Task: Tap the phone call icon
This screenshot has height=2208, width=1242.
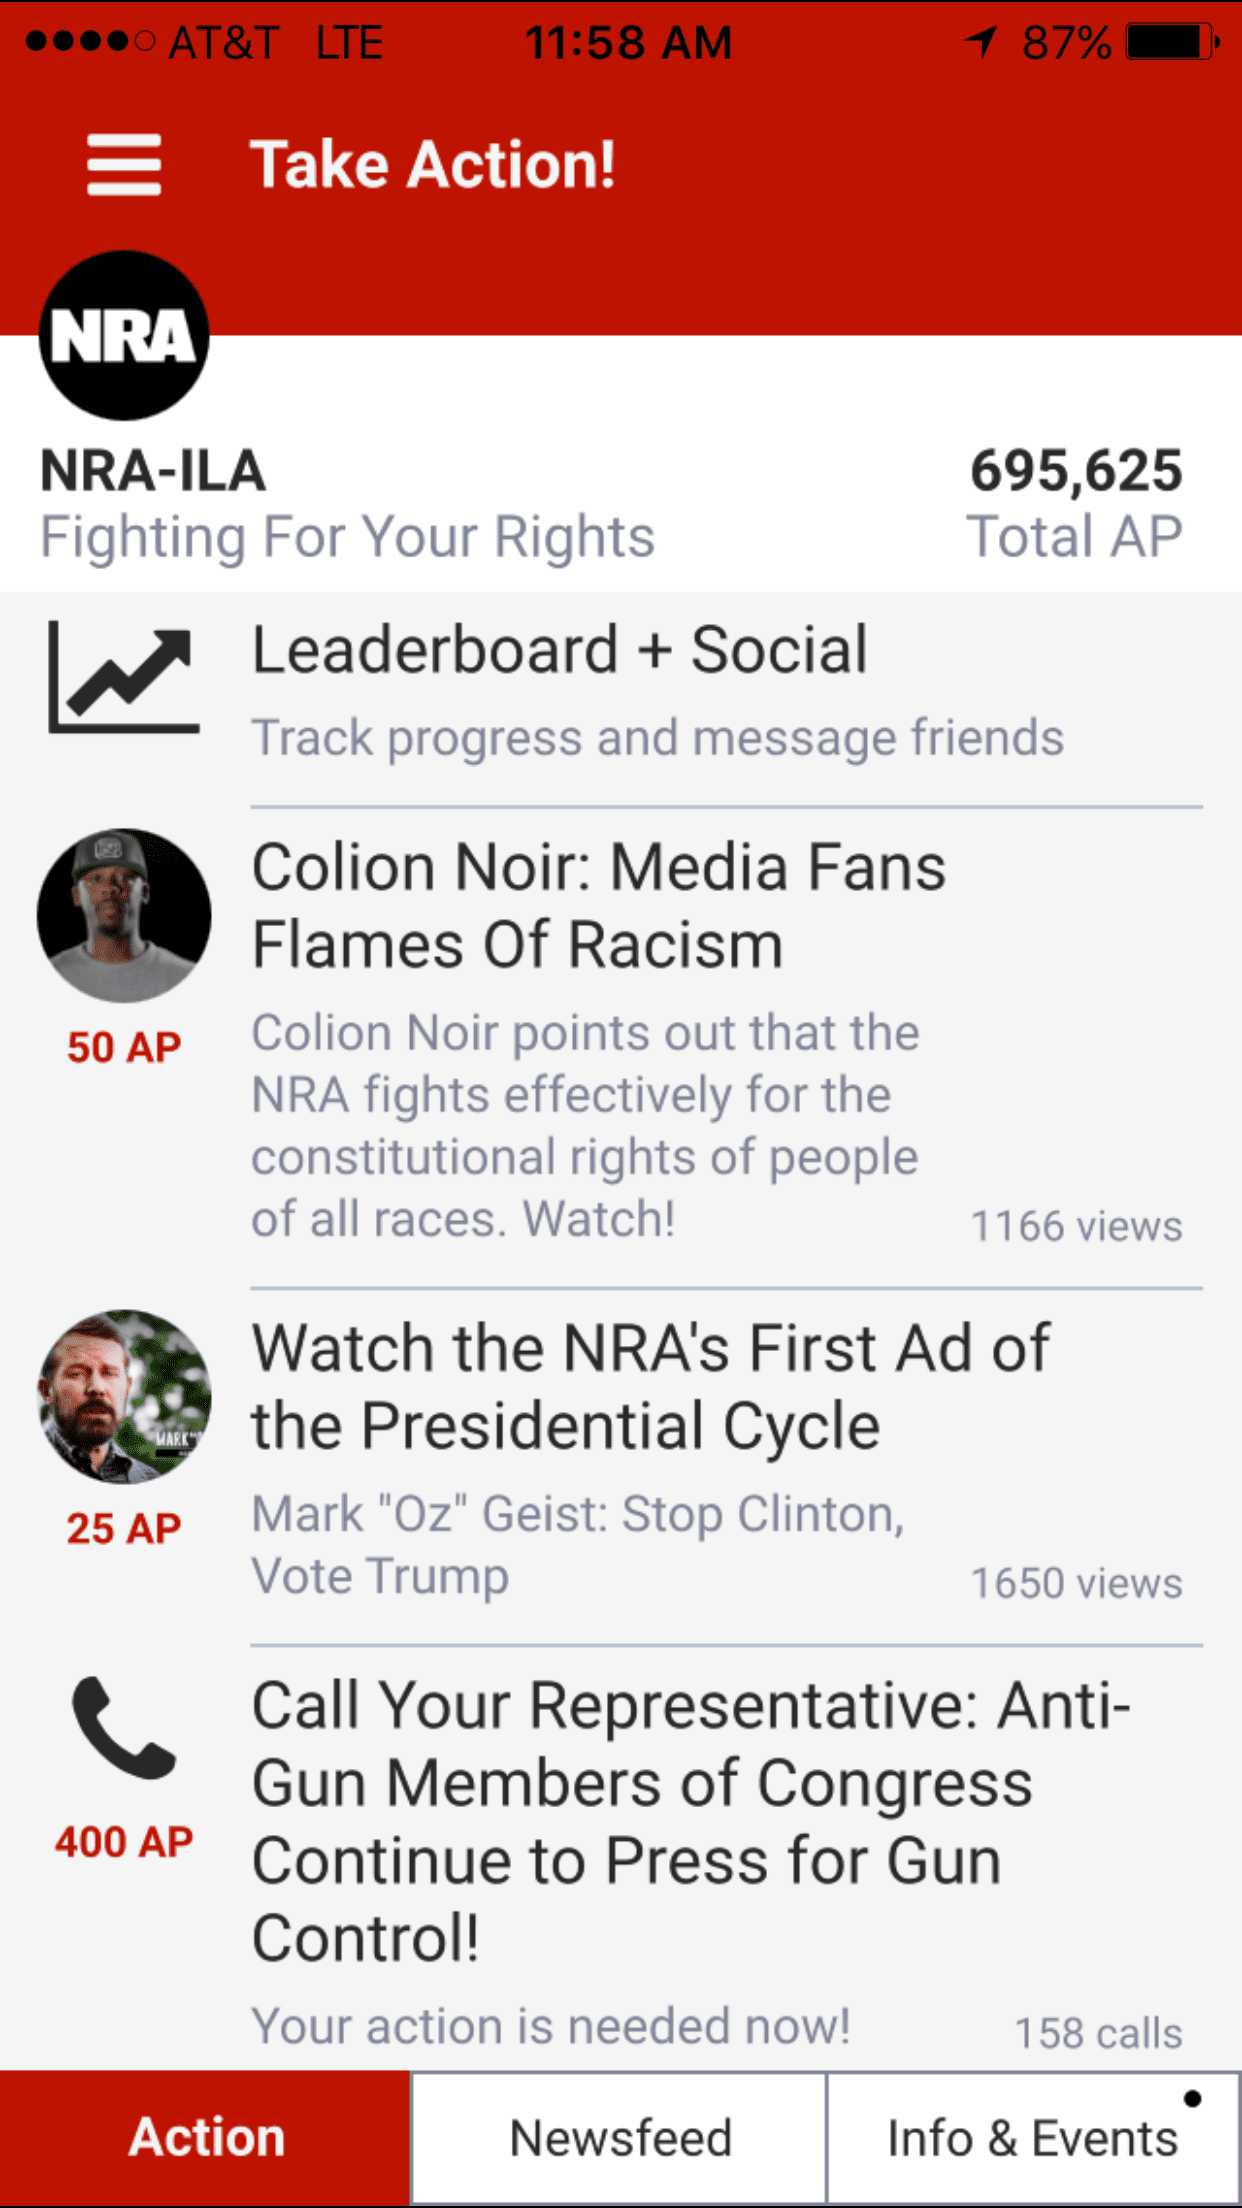Action: pyautogui.click(x=124, y=1728)
